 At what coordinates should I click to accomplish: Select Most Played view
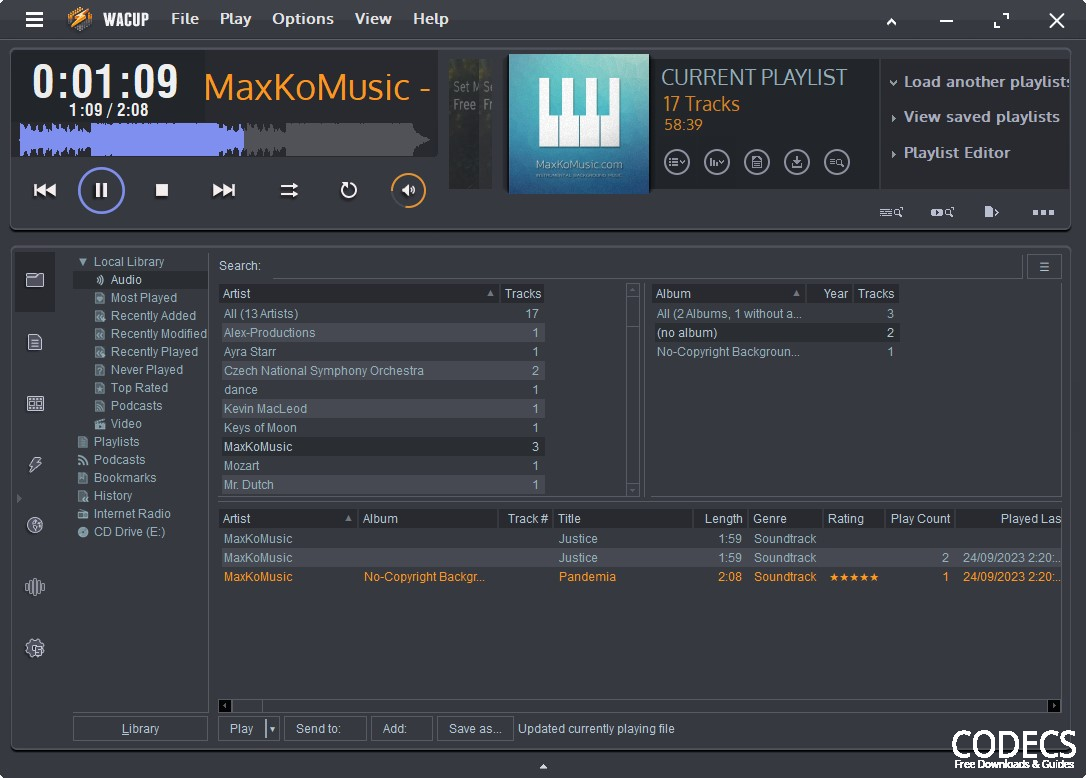click(143, 298)
